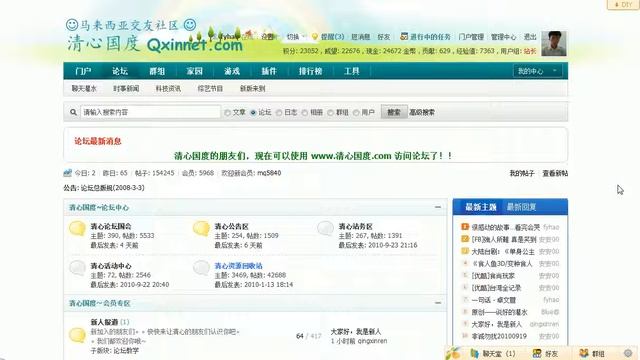Open the 家园 nav menu item

[x=195, y=71]
